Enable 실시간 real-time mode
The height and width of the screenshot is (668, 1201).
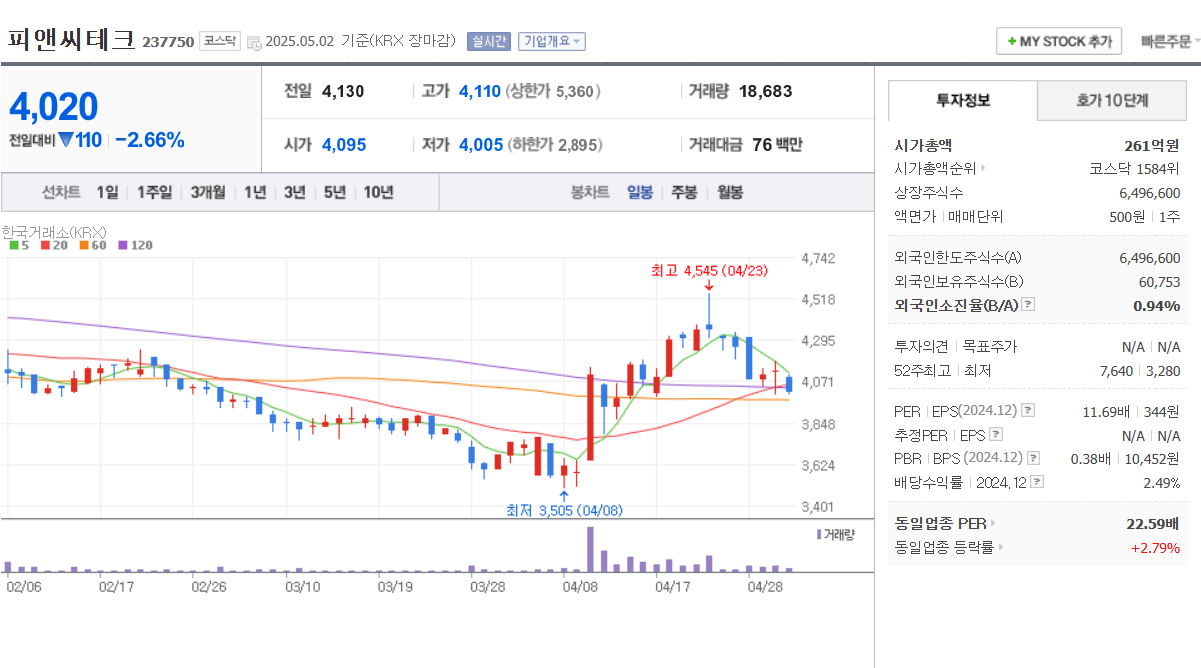click(x=493, y=40)
